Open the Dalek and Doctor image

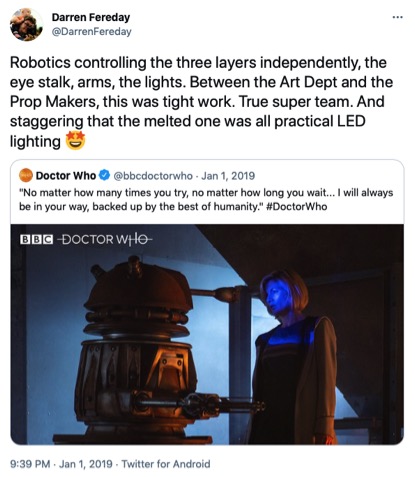tap(207, 334)
